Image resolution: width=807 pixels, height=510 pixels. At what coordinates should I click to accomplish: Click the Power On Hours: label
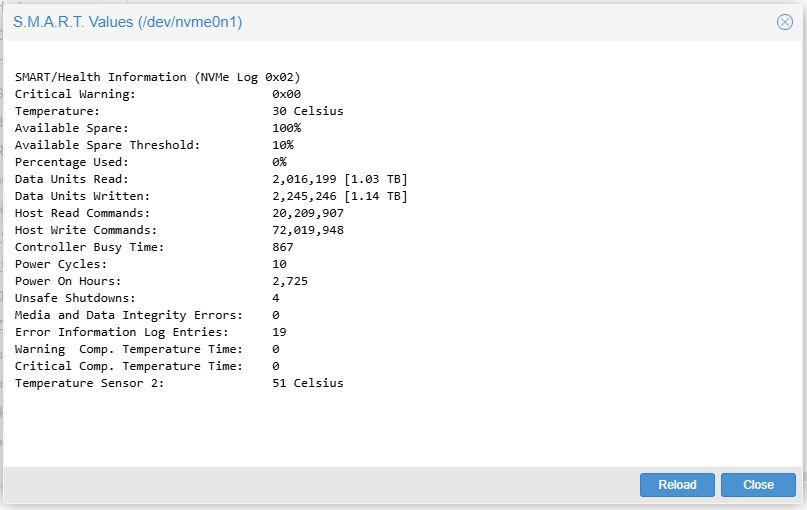click(x=68, y=281)
